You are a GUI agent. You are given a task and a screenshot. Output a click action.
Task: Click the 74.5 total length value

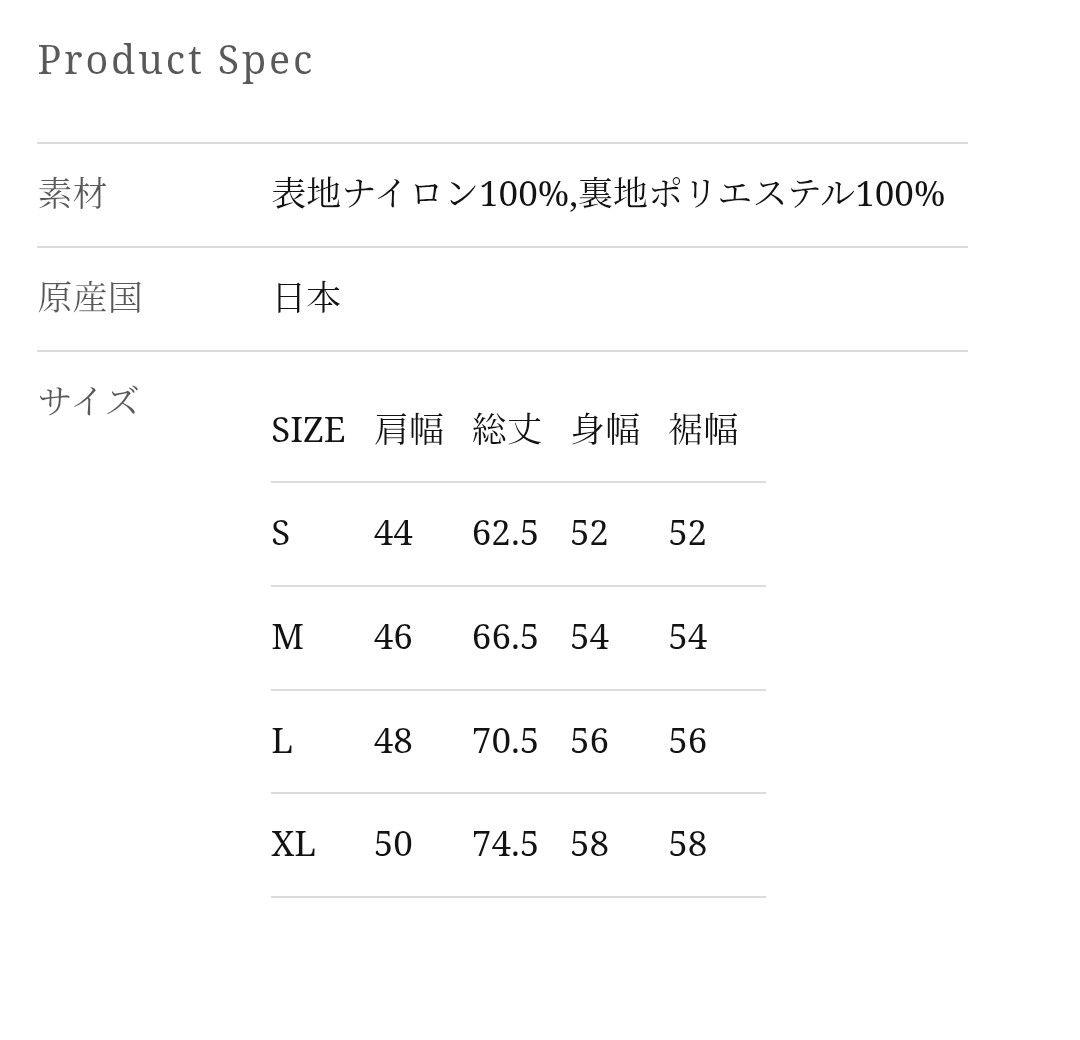coord(505,844)
